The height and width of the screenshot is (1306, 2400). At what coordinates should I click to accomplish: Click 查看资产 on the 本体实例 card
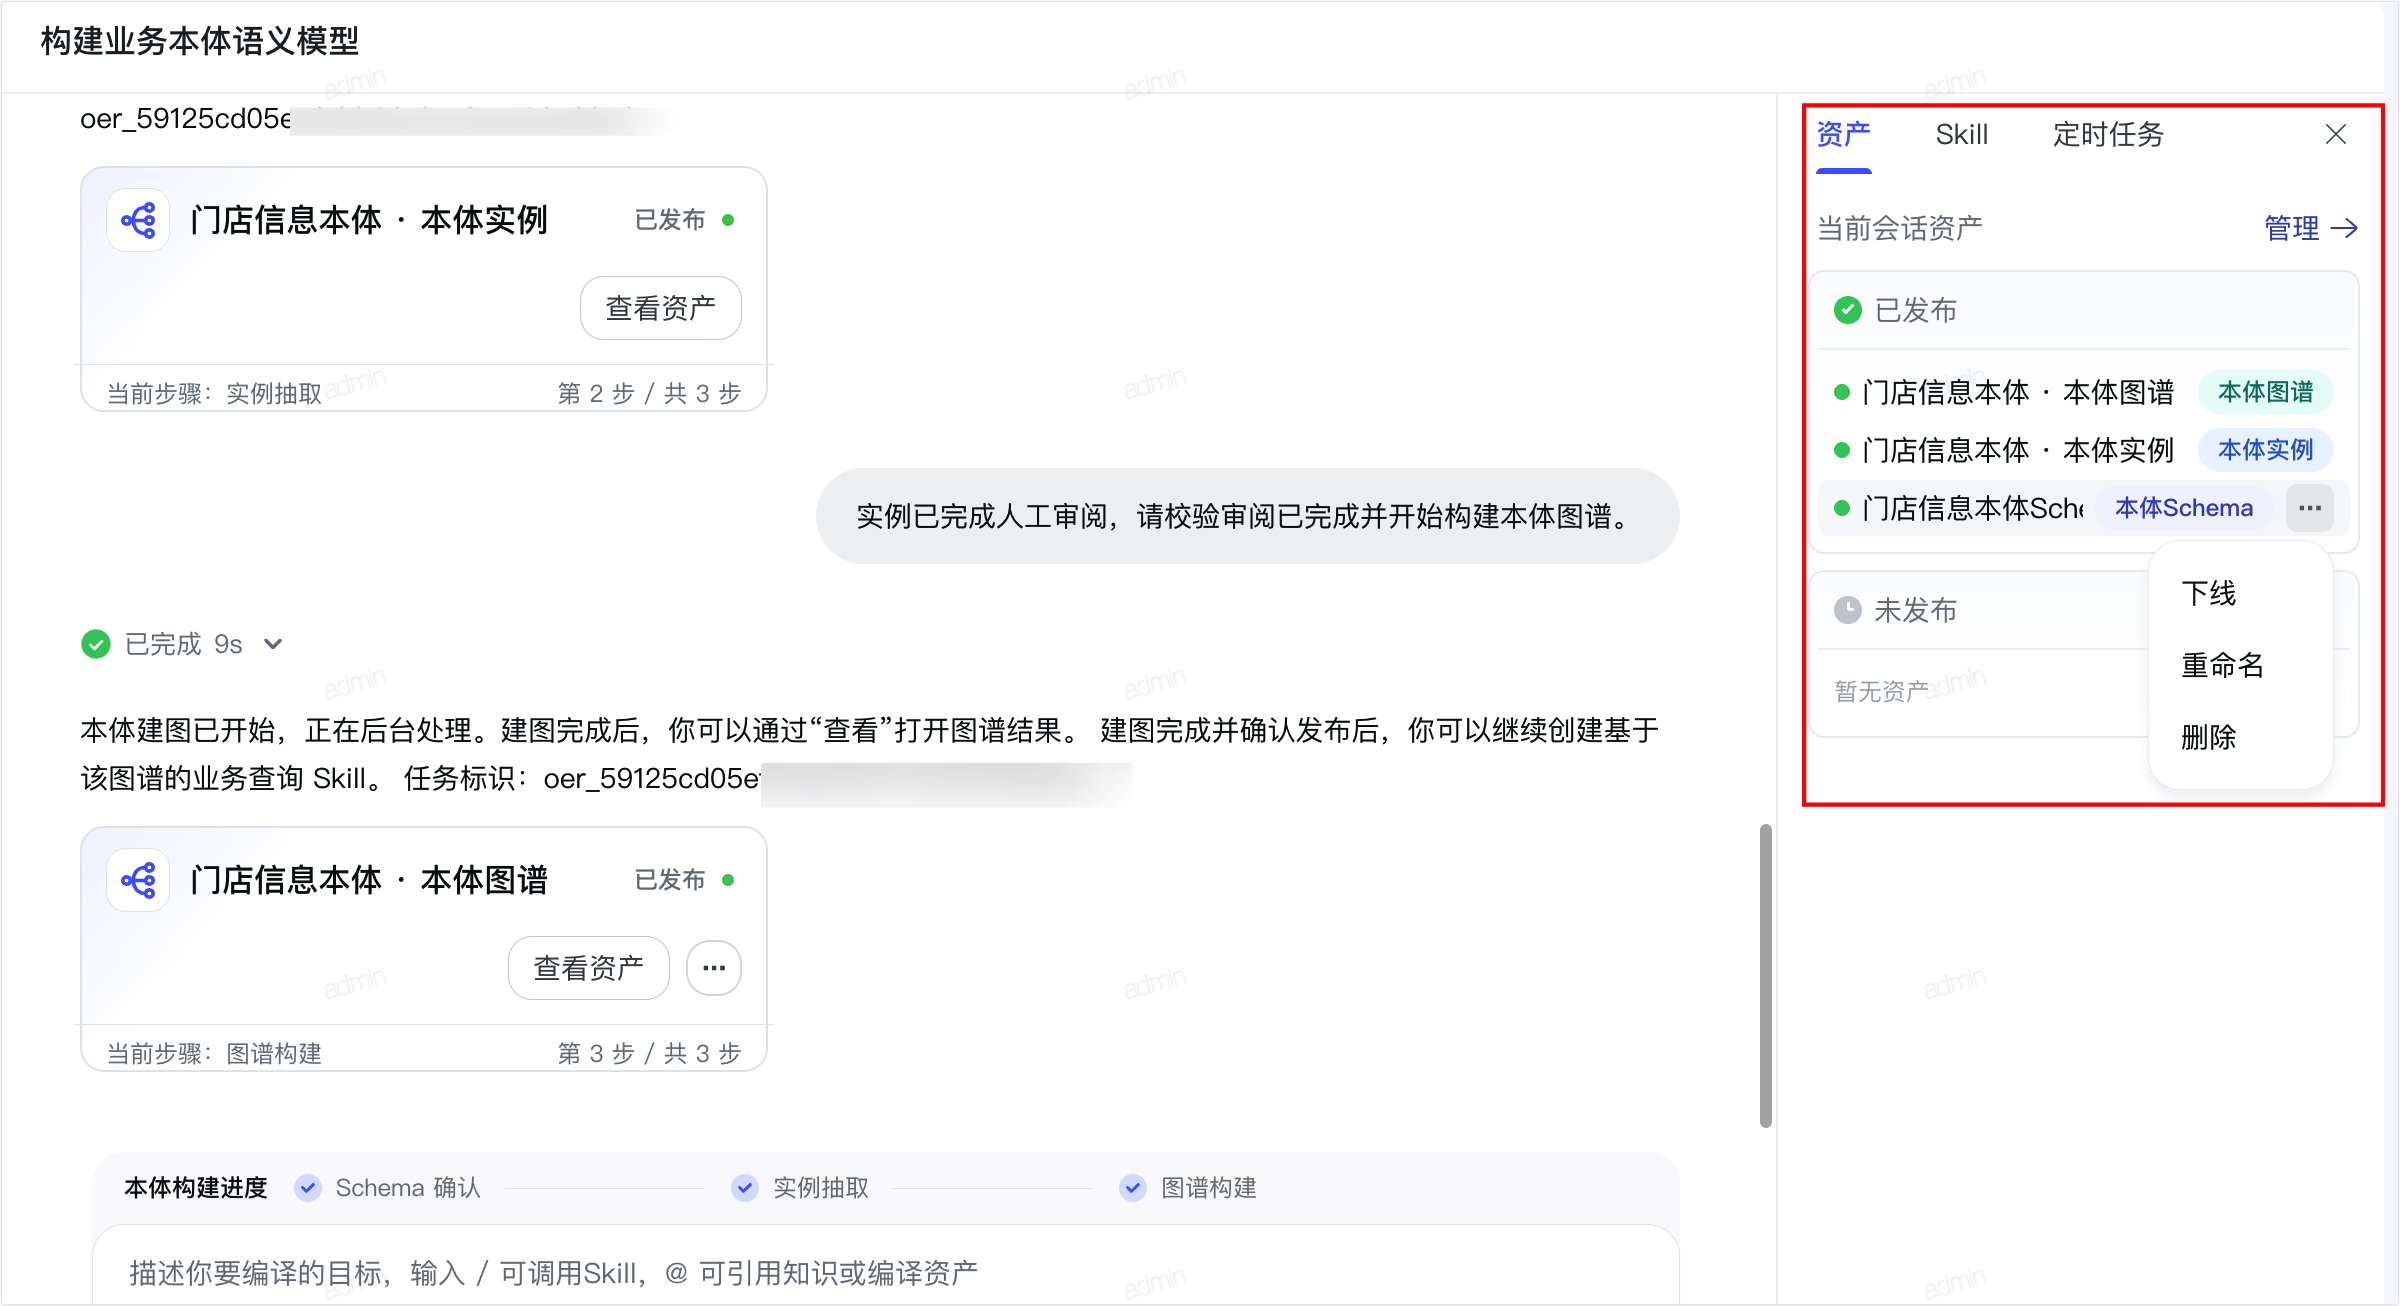pyautogui.click(x=661, y=308)
